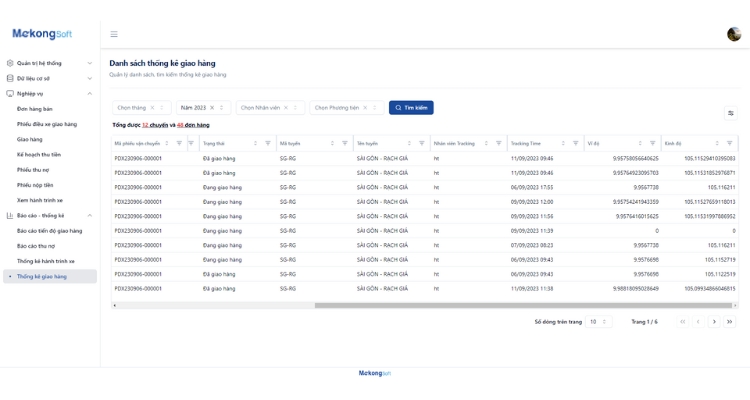Click the 12 chuyến link
This screenshot has height=400, width=750.
(155, 125)
